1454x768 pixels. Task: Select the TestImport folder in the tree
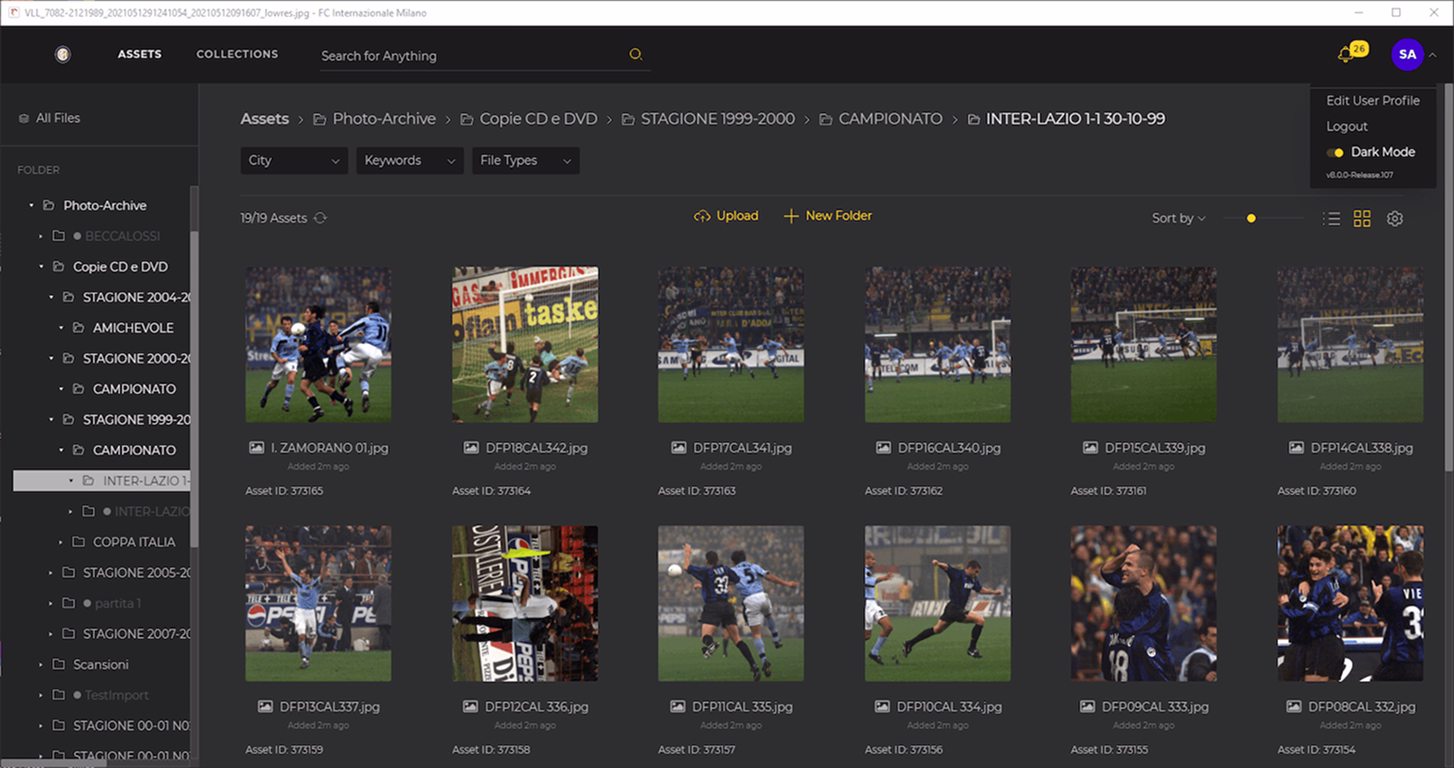click(x=116, y=695)
